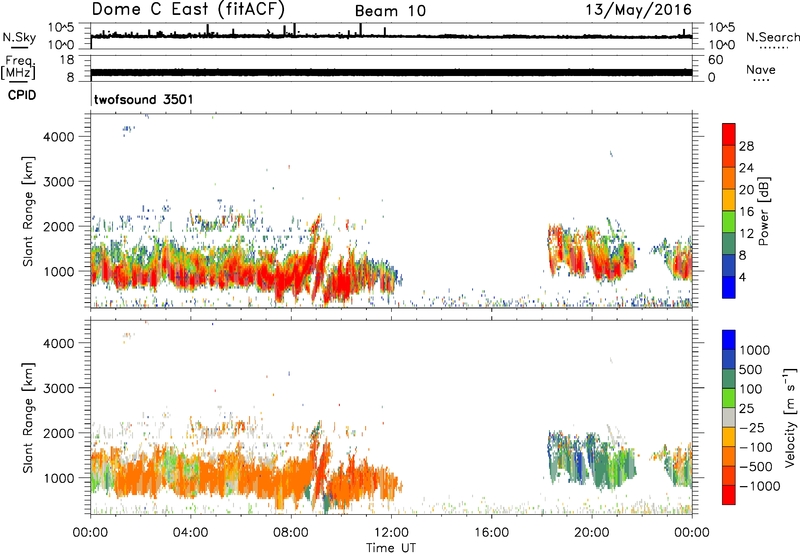The width and height of the screenshot is (800, 554).
Task: Click 'Slant Range [km]' label of Velocity panel
Action: click(x=28, y=418)
